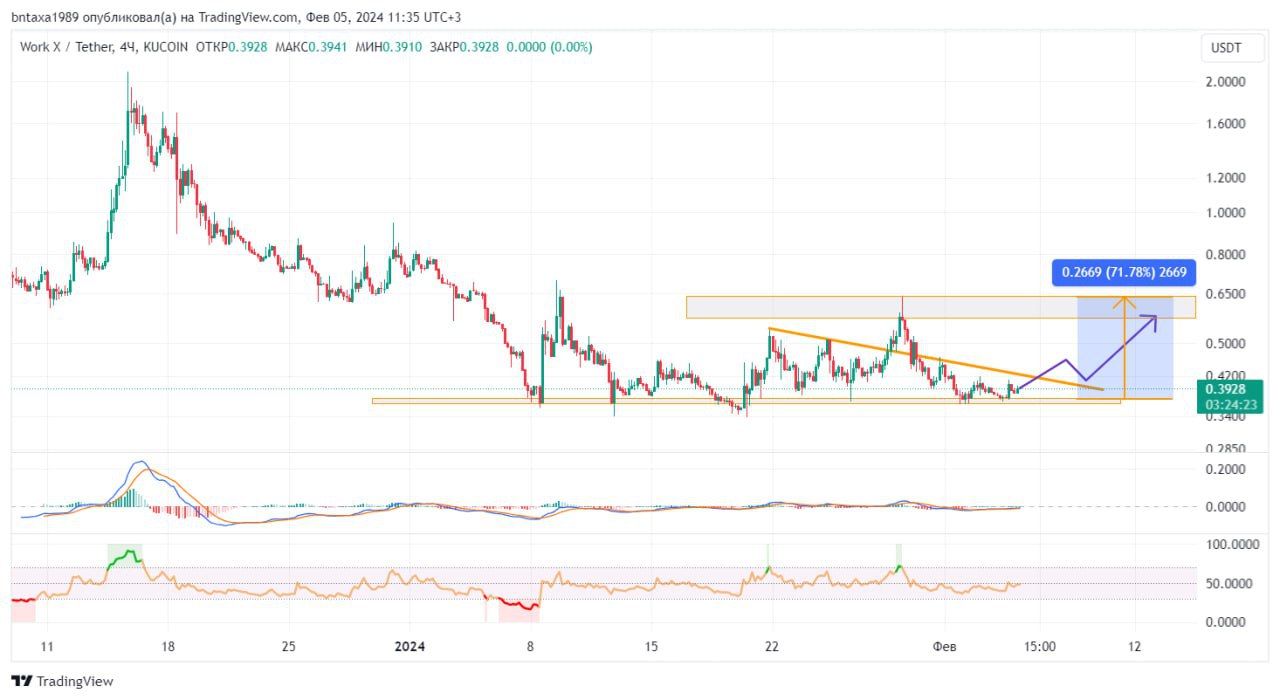
Task: Click the 2.0000 price scale label
Action: point(1226,82)
